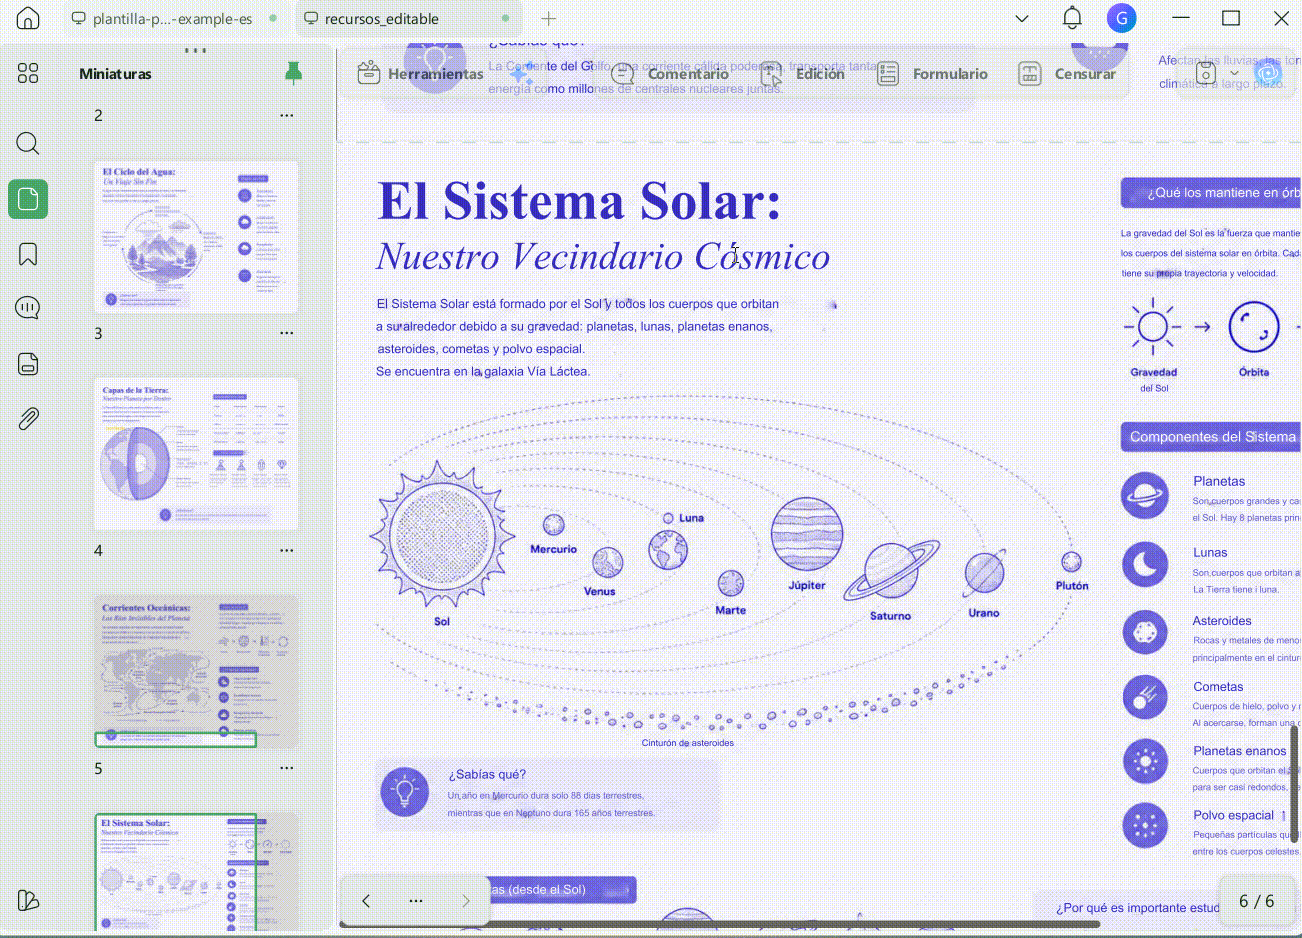Screen dimensions: 1302x938
Task: Open the comments panel speech-bubble icon
Action: tap(28, 308)
